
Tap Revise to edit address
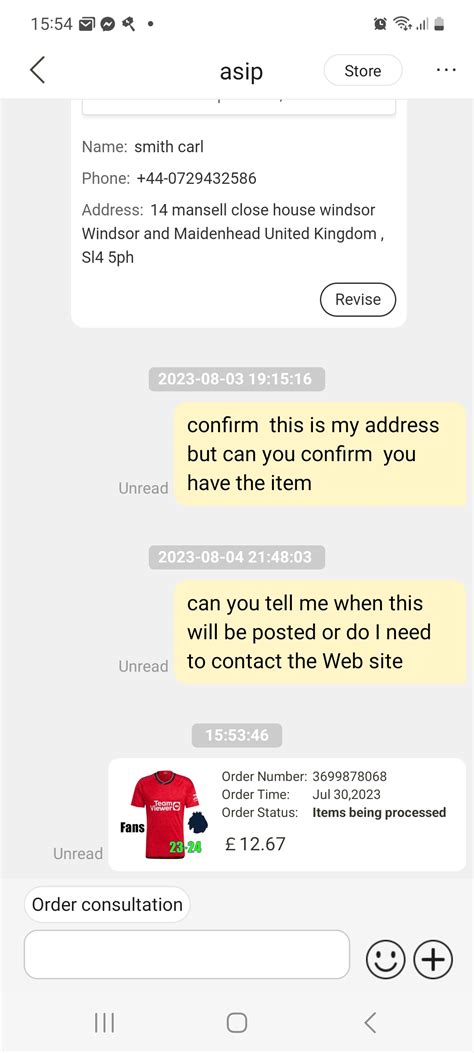pos(358,300)
